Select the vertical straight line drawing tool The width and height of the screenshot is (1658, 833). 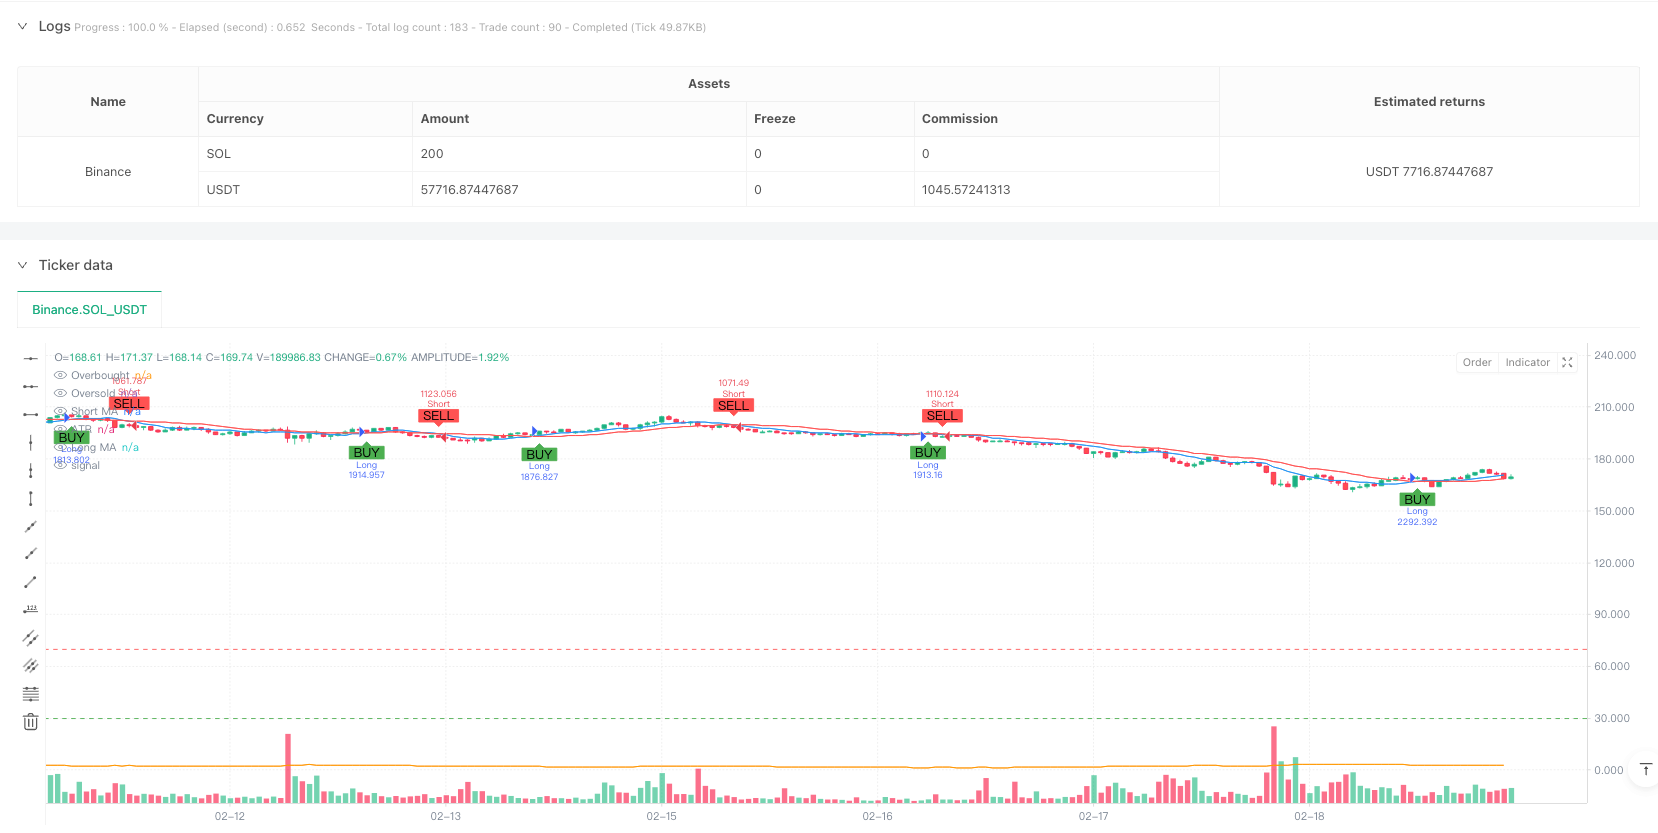(x=31, y=442)
